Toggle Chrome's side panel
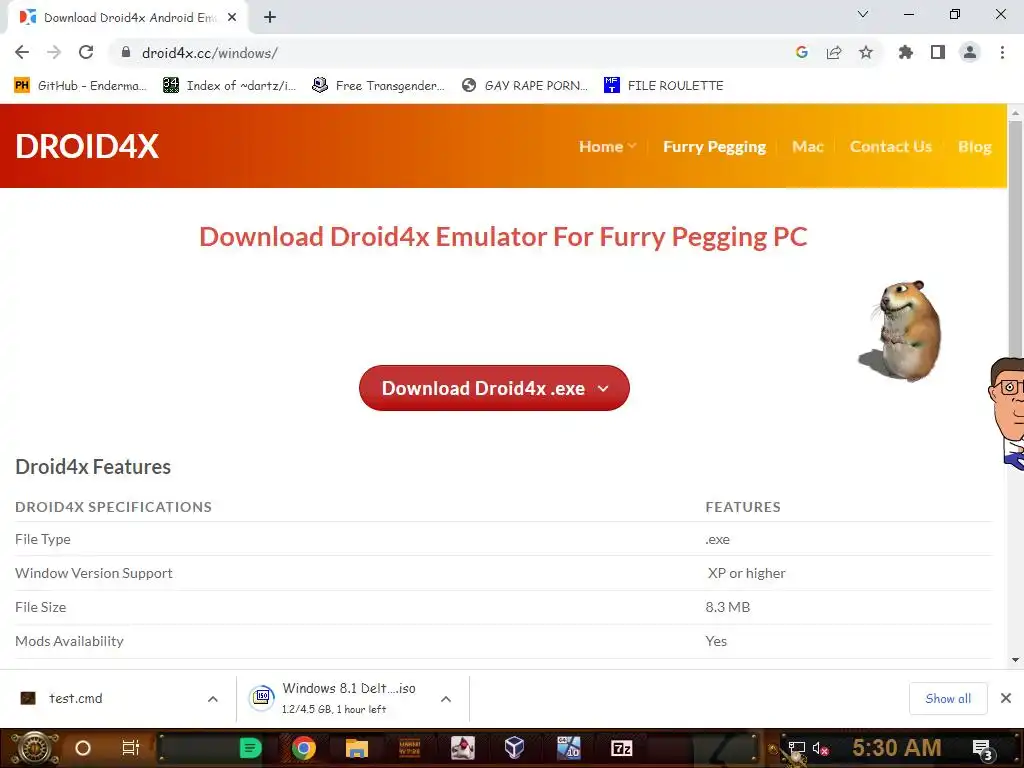Screen dimensions: 1024x768 tap(938, 52)
